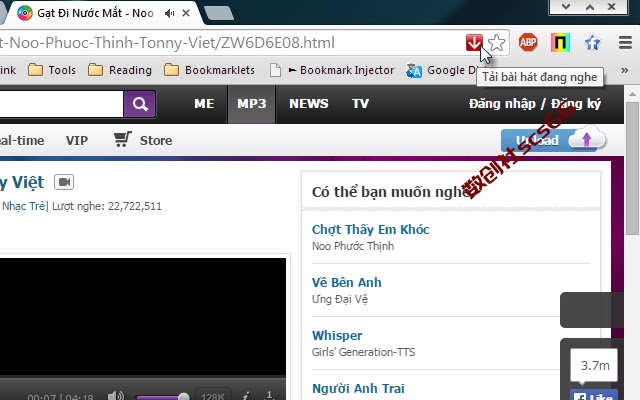Select the MP3 menu item
Image resolution: width=640 pixels, height=400 pixels.
(x=251, y=104)
